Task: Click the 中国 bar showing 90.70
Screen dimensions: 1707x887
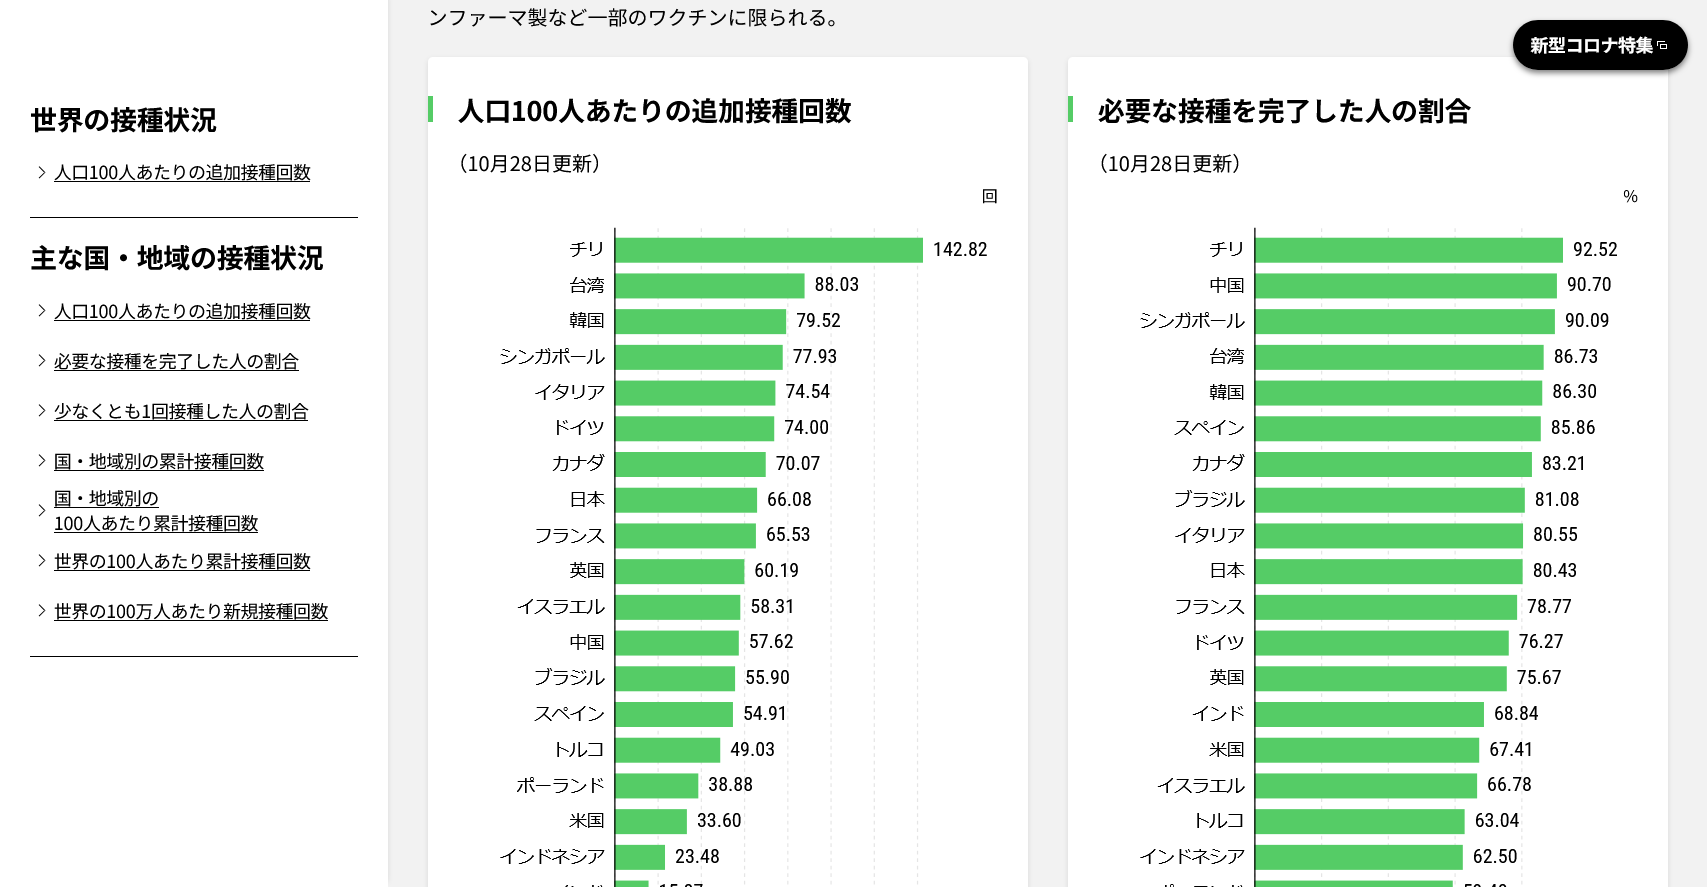Action: [1406, 286]
